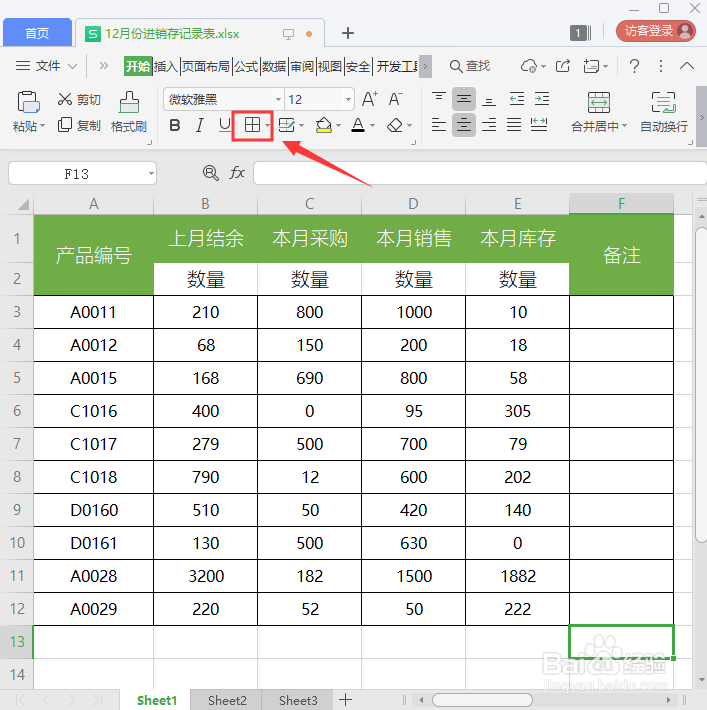
Task: Add a new sheet with plus
Action: point(346,700)
